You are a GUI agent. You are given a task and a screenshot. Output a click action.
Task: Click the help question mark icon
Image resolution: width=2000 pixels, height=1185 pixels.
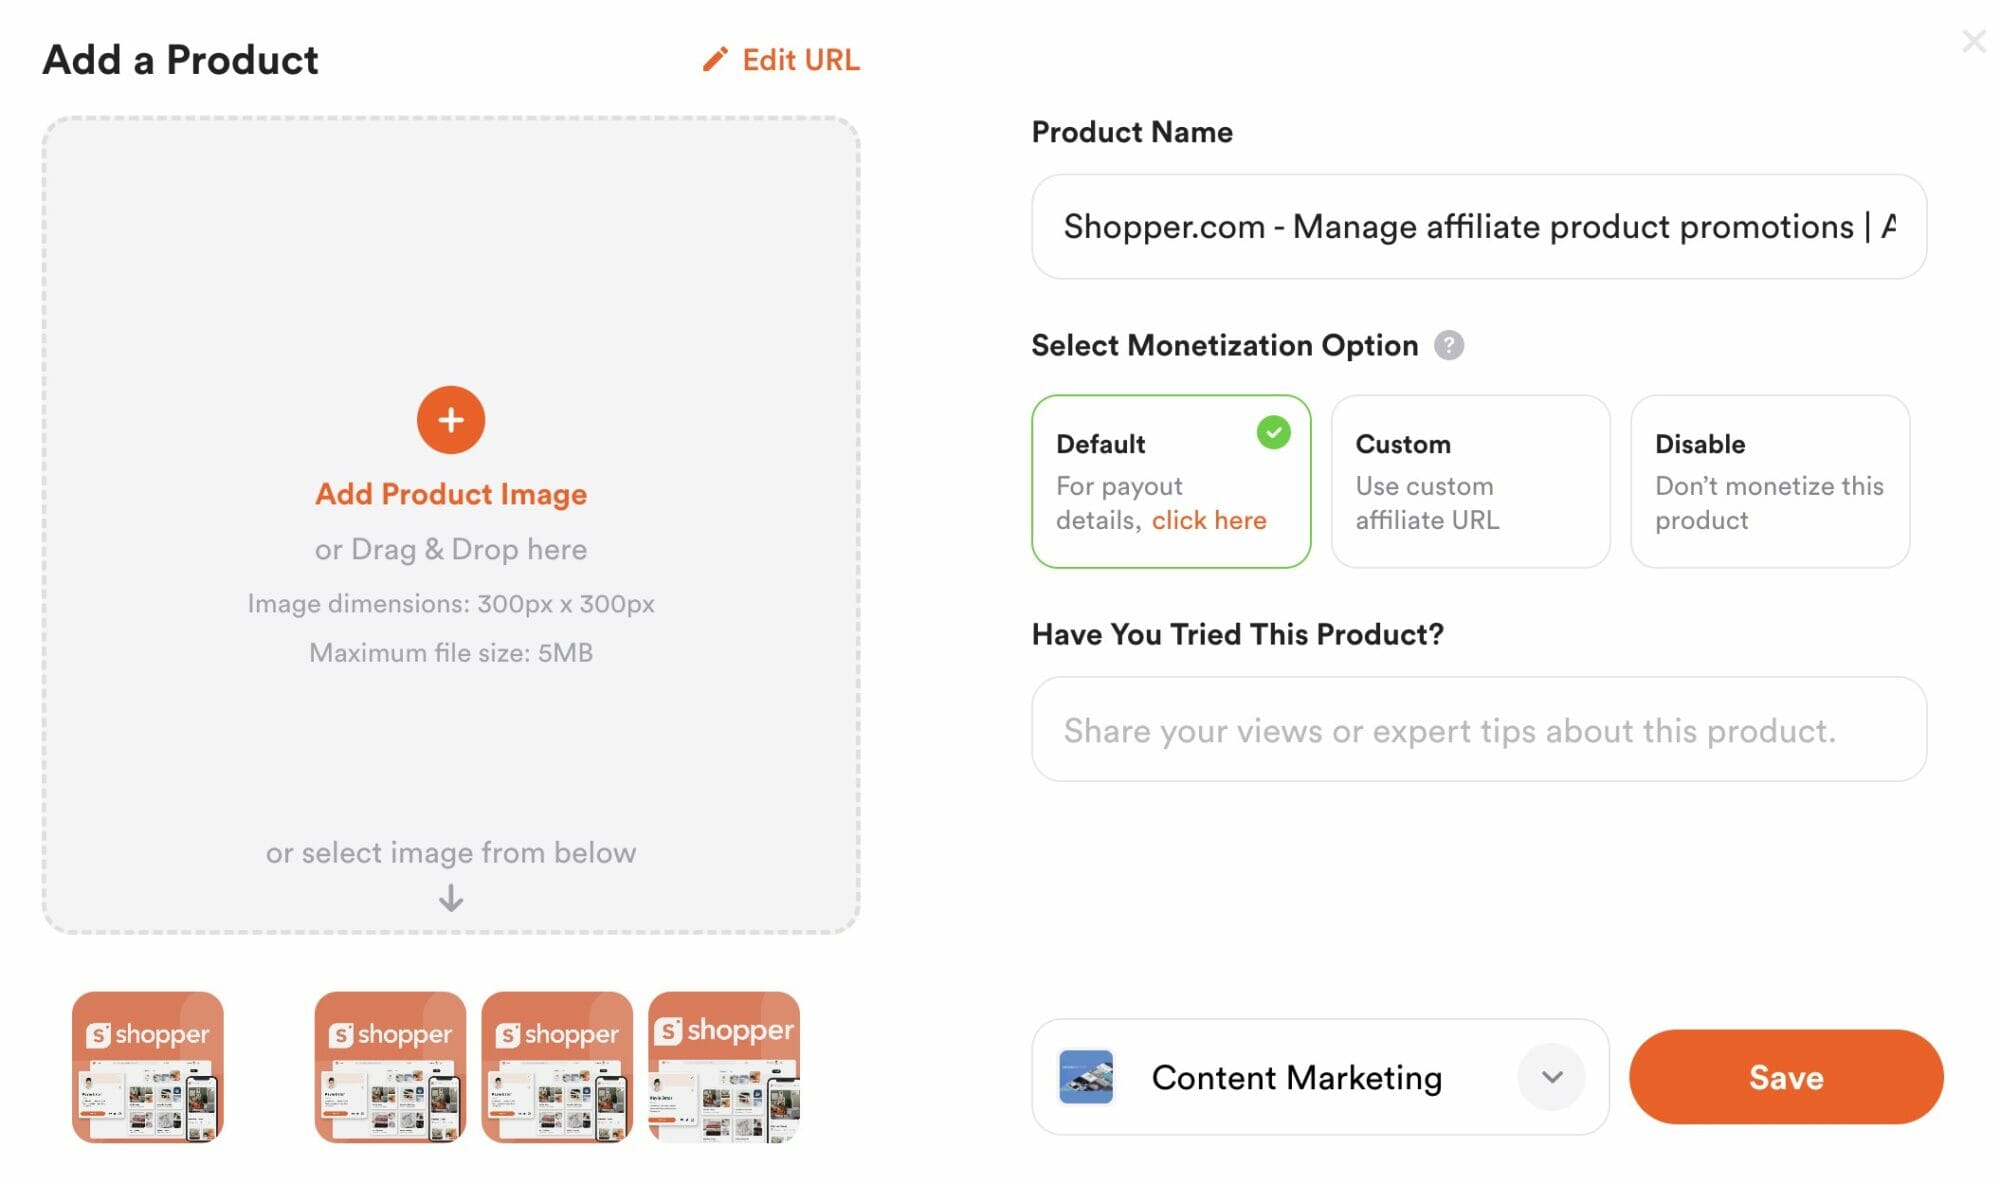pos(1449,345)
